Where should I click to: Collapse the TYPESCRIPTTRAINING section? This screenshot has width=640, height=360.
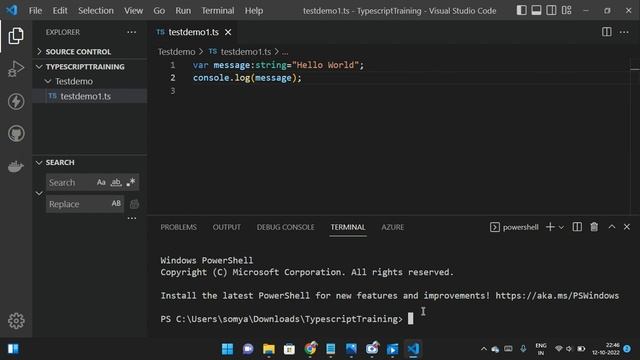pos(90,67)
